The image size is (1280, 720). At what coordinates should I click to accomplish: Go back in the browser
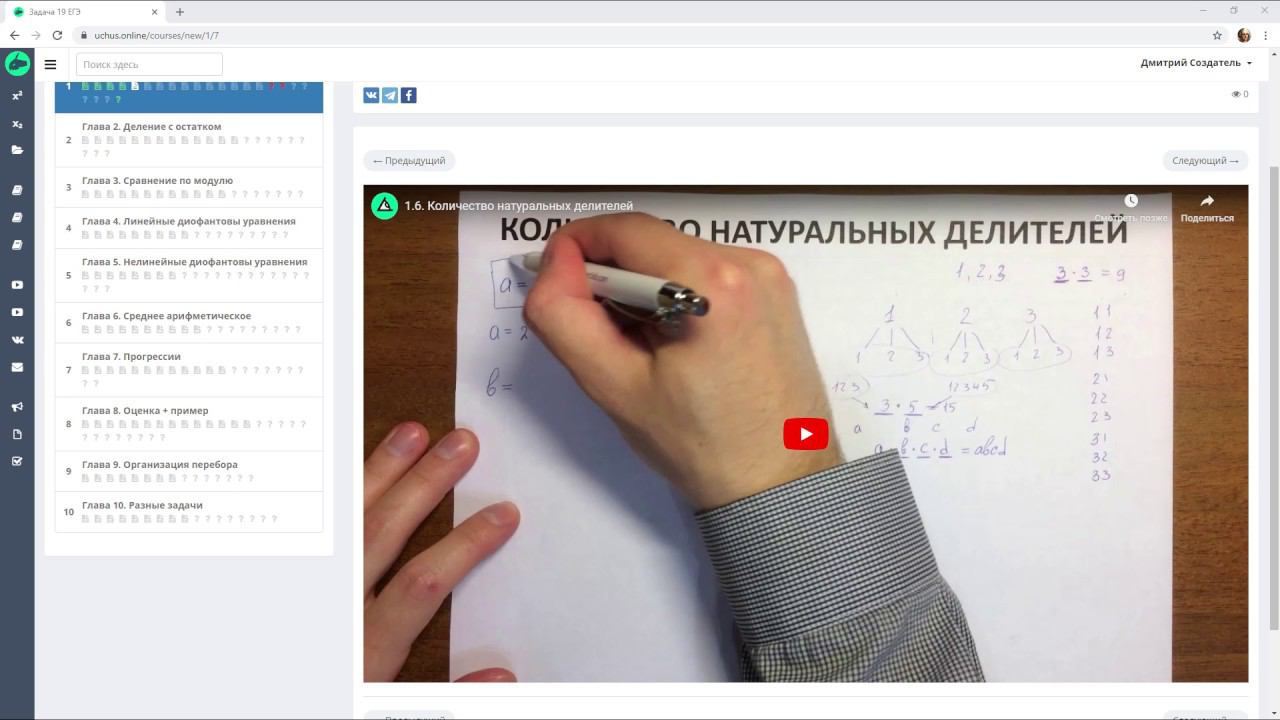(x=14, y=35)
